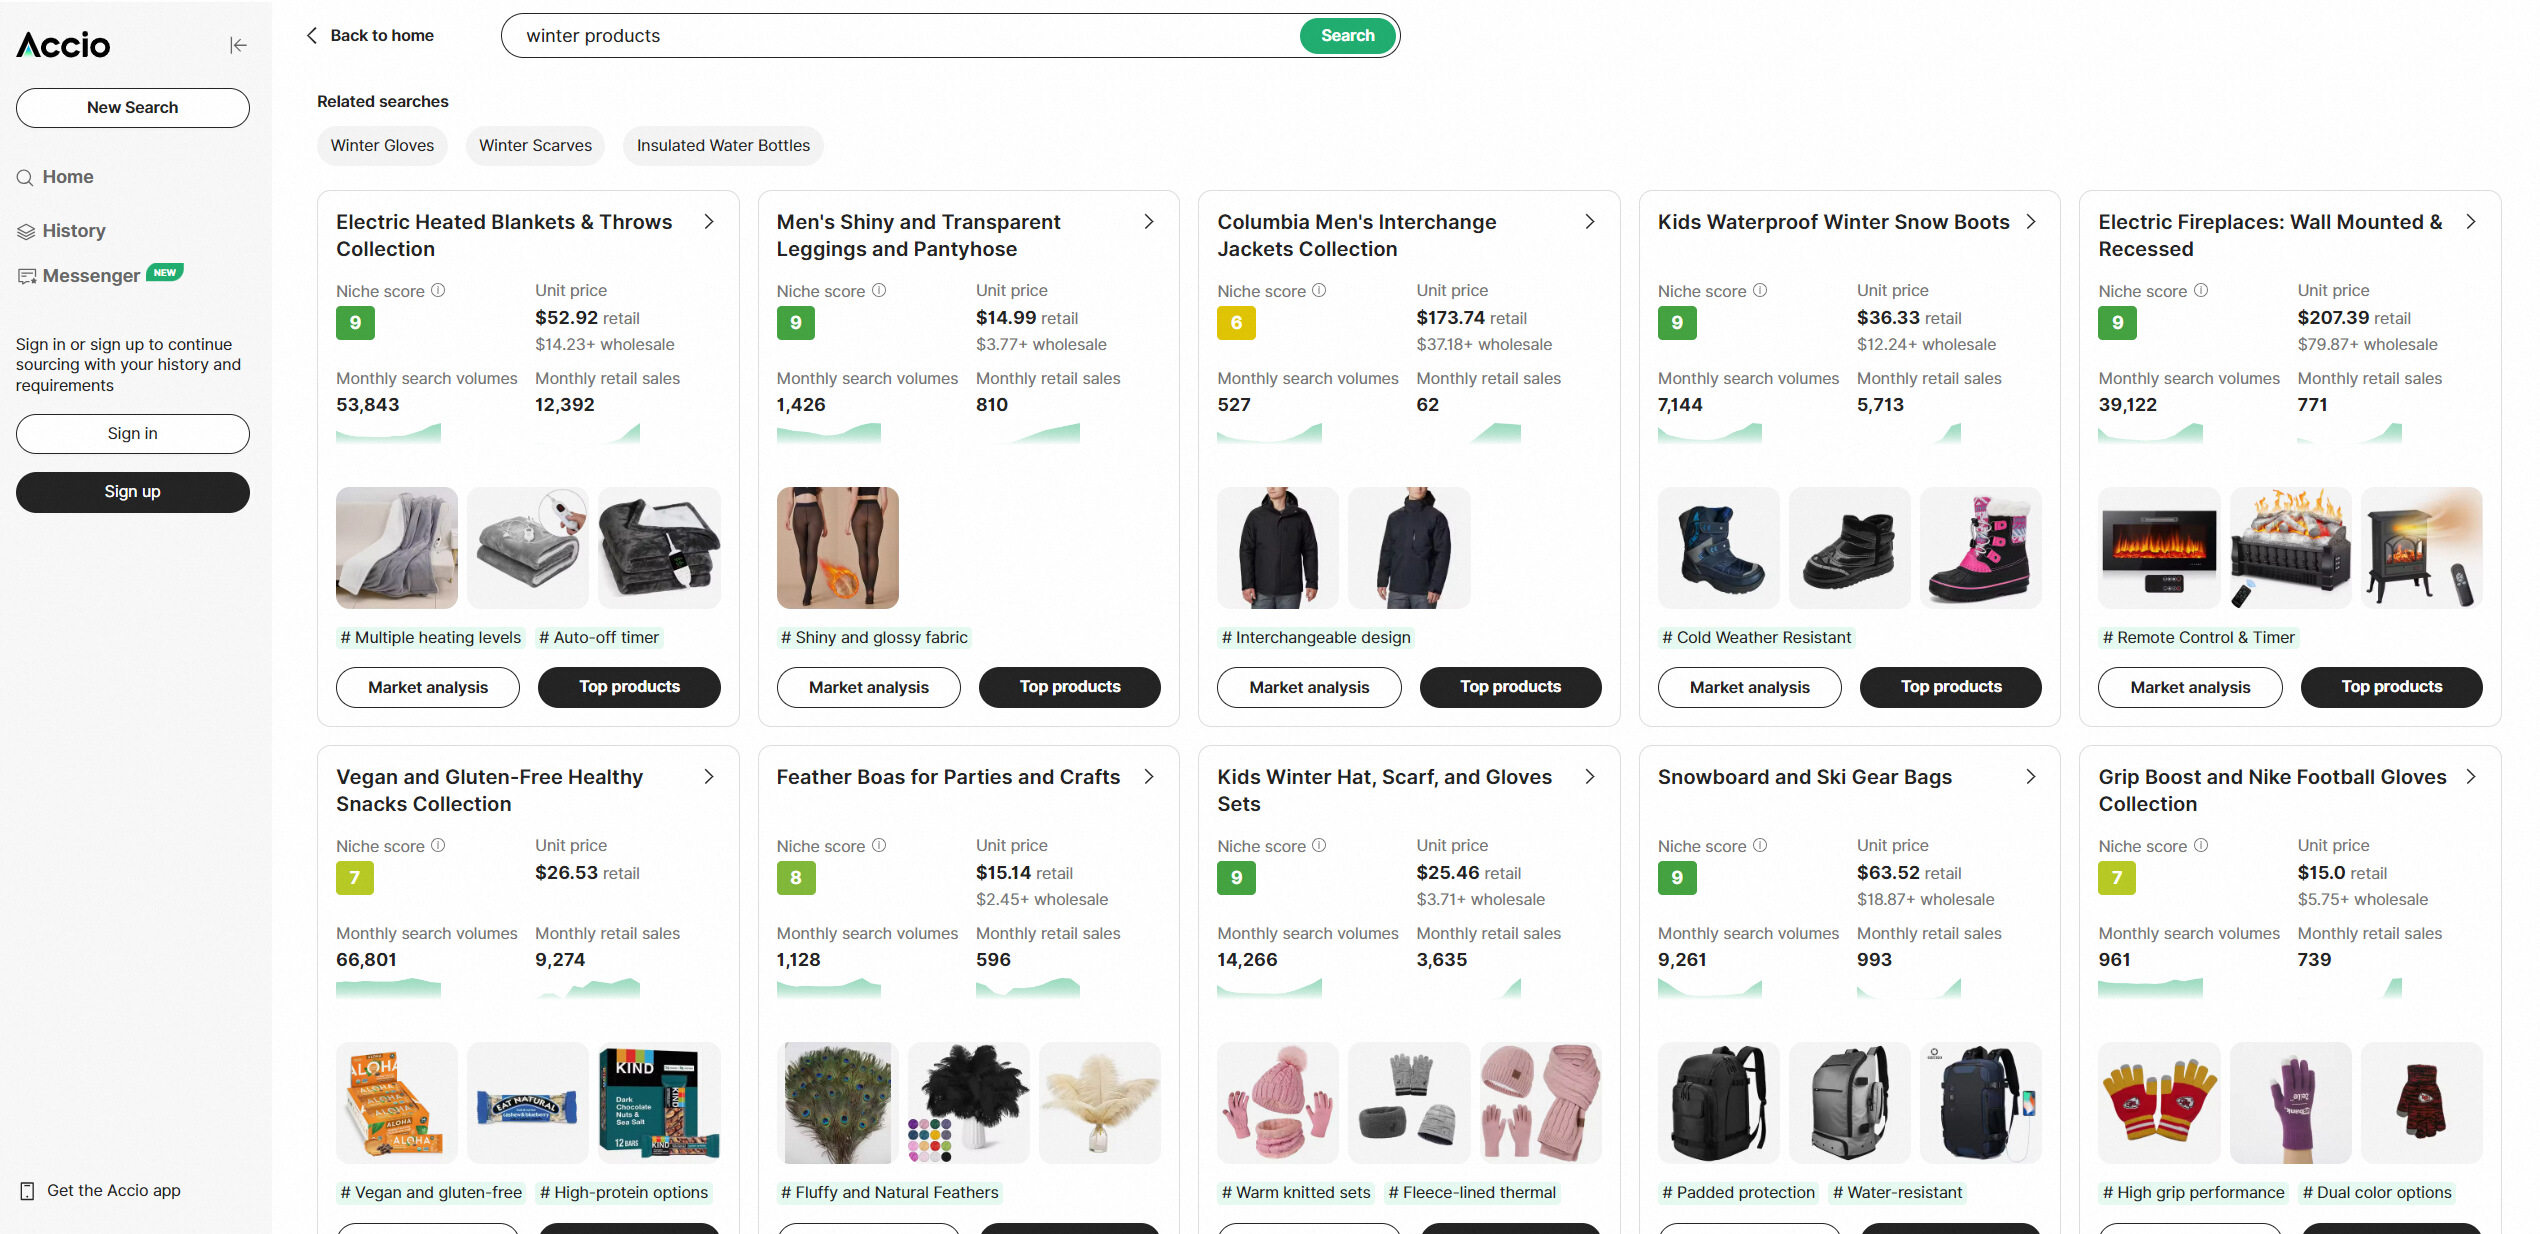Click the Get the Accio app phone icon
Viewport: 2540px width, 1234px height.
[x=27, y=1191]
